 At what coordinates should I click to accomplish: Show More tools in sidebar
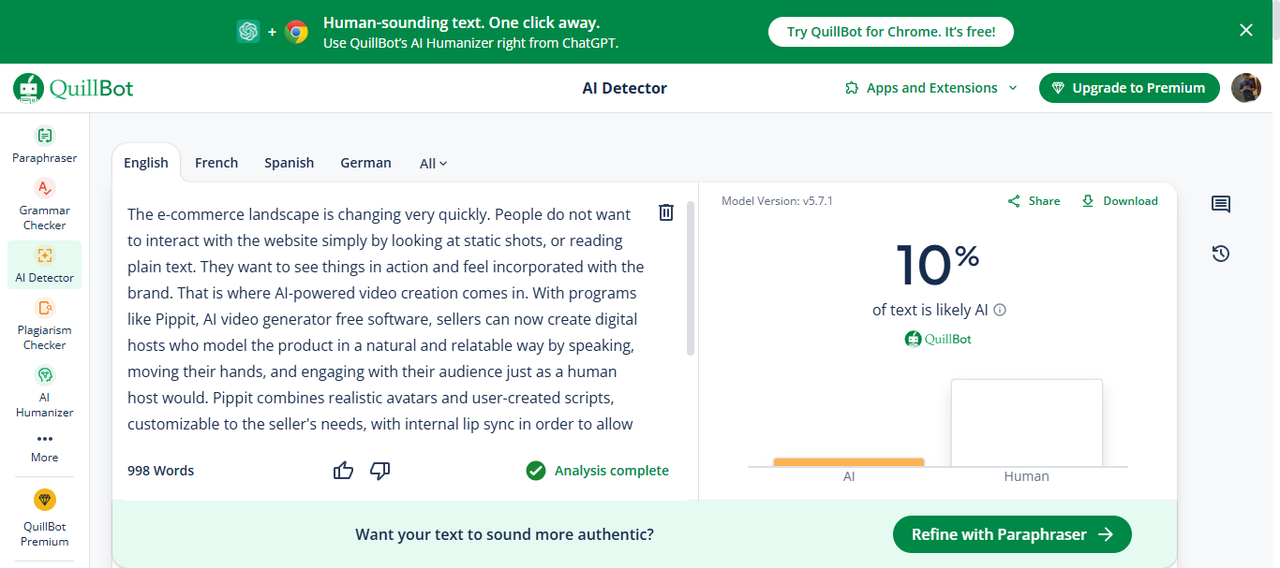44,446
